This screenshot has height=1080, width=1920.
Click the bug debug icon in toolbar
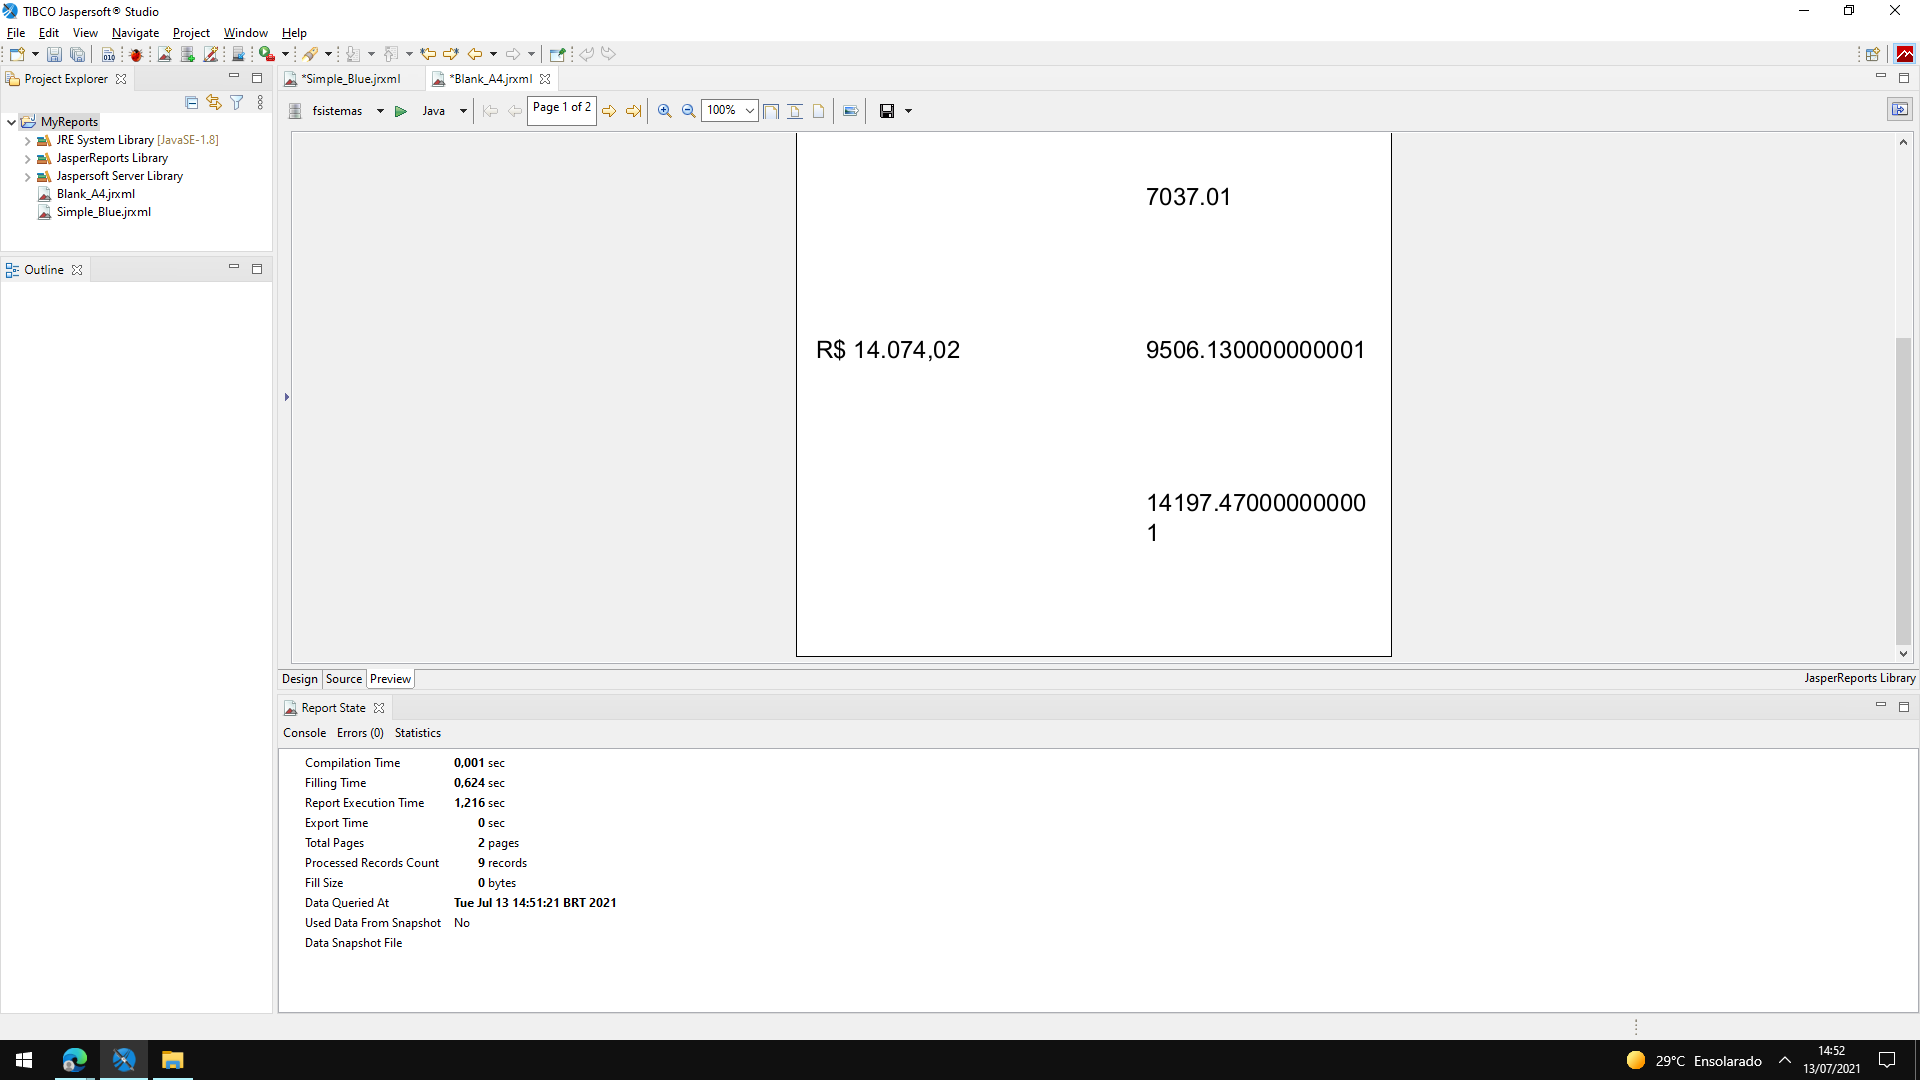click(136, 54)
